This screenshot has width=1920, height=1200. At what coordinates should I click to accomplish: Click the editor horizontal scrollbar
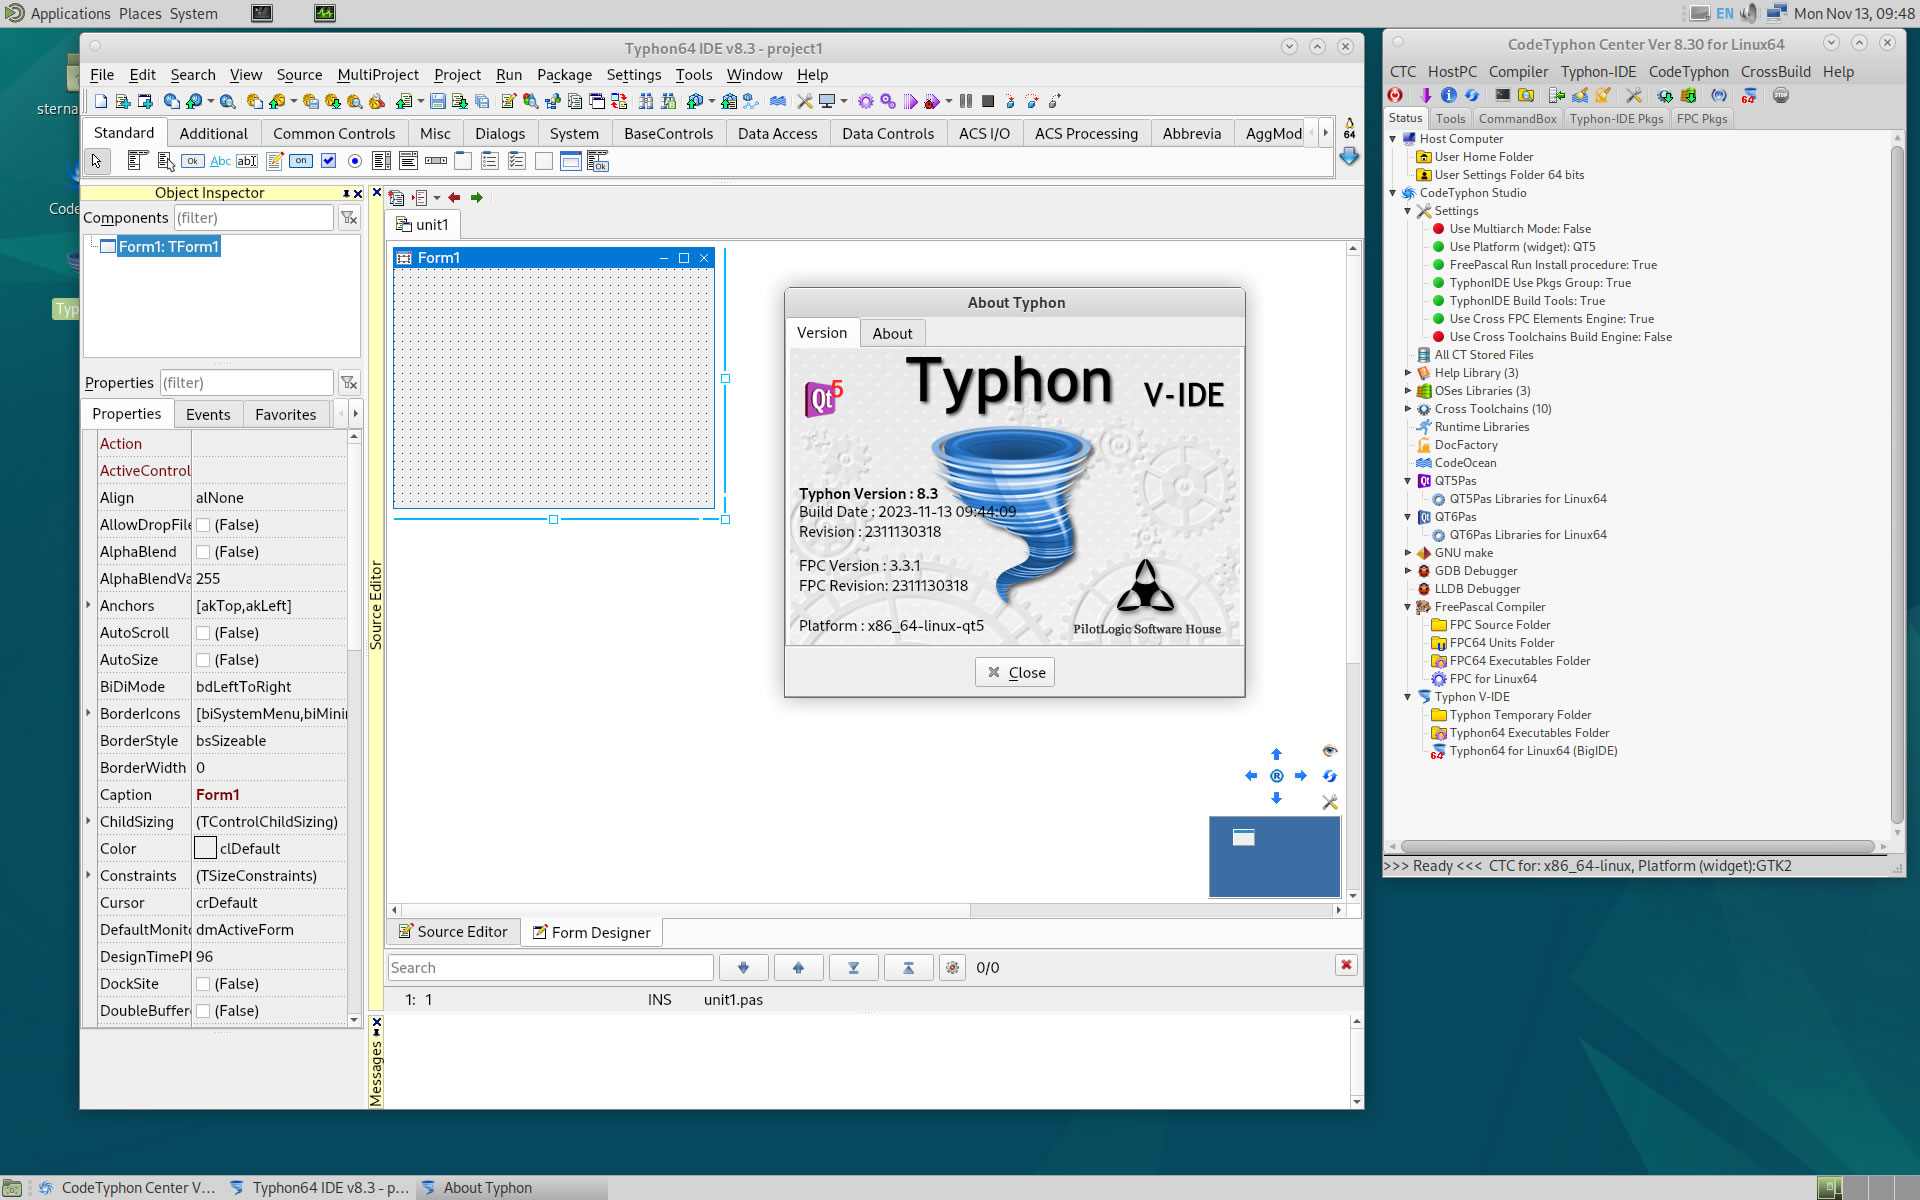866,910
